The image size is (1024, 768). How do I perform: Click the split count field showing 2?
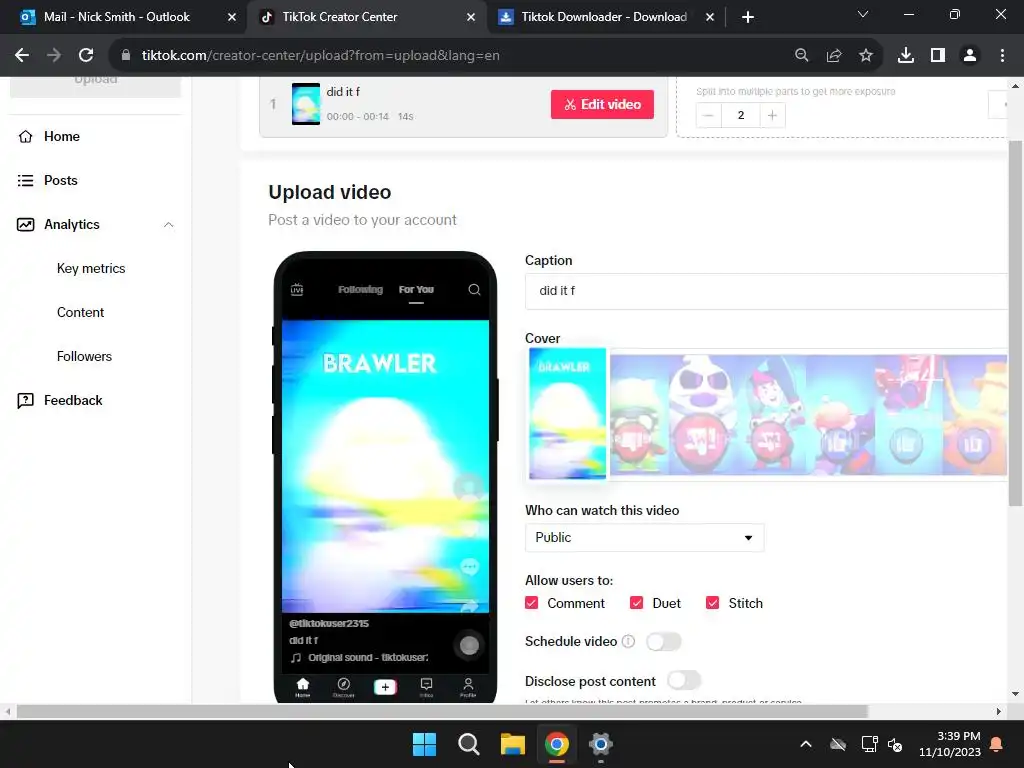click(x=741, y=116)
